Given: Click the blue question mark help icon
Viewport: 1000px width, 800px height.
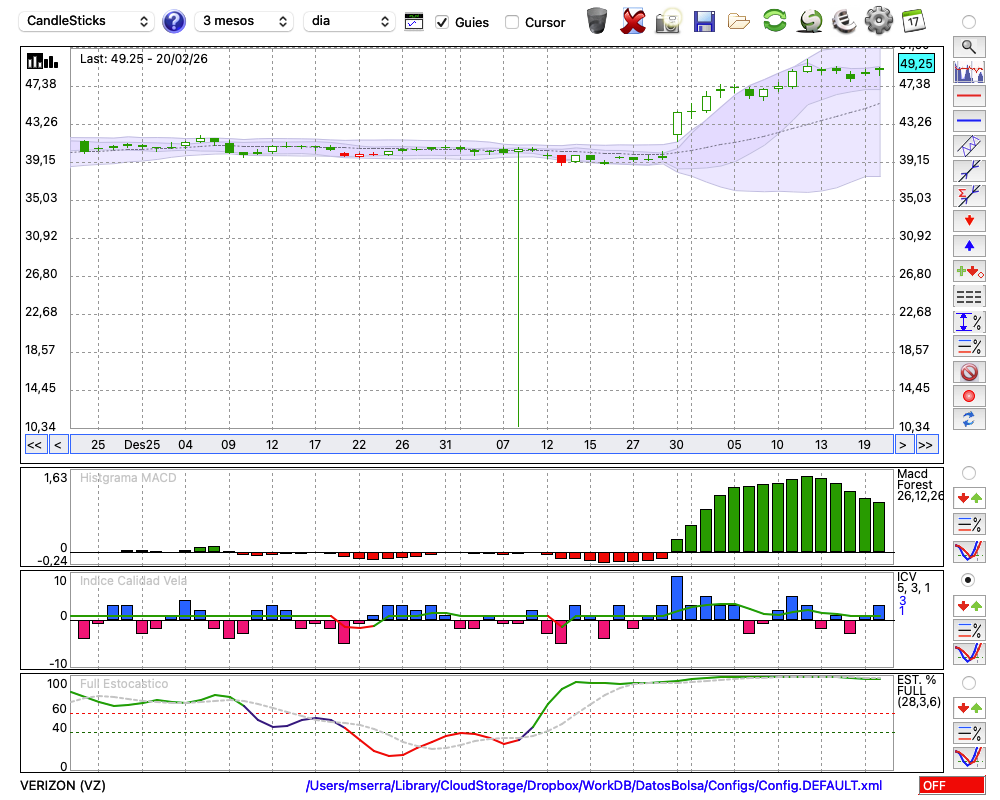Looking at the screenshot, I should pyautogui.click(x=174, y=21).
